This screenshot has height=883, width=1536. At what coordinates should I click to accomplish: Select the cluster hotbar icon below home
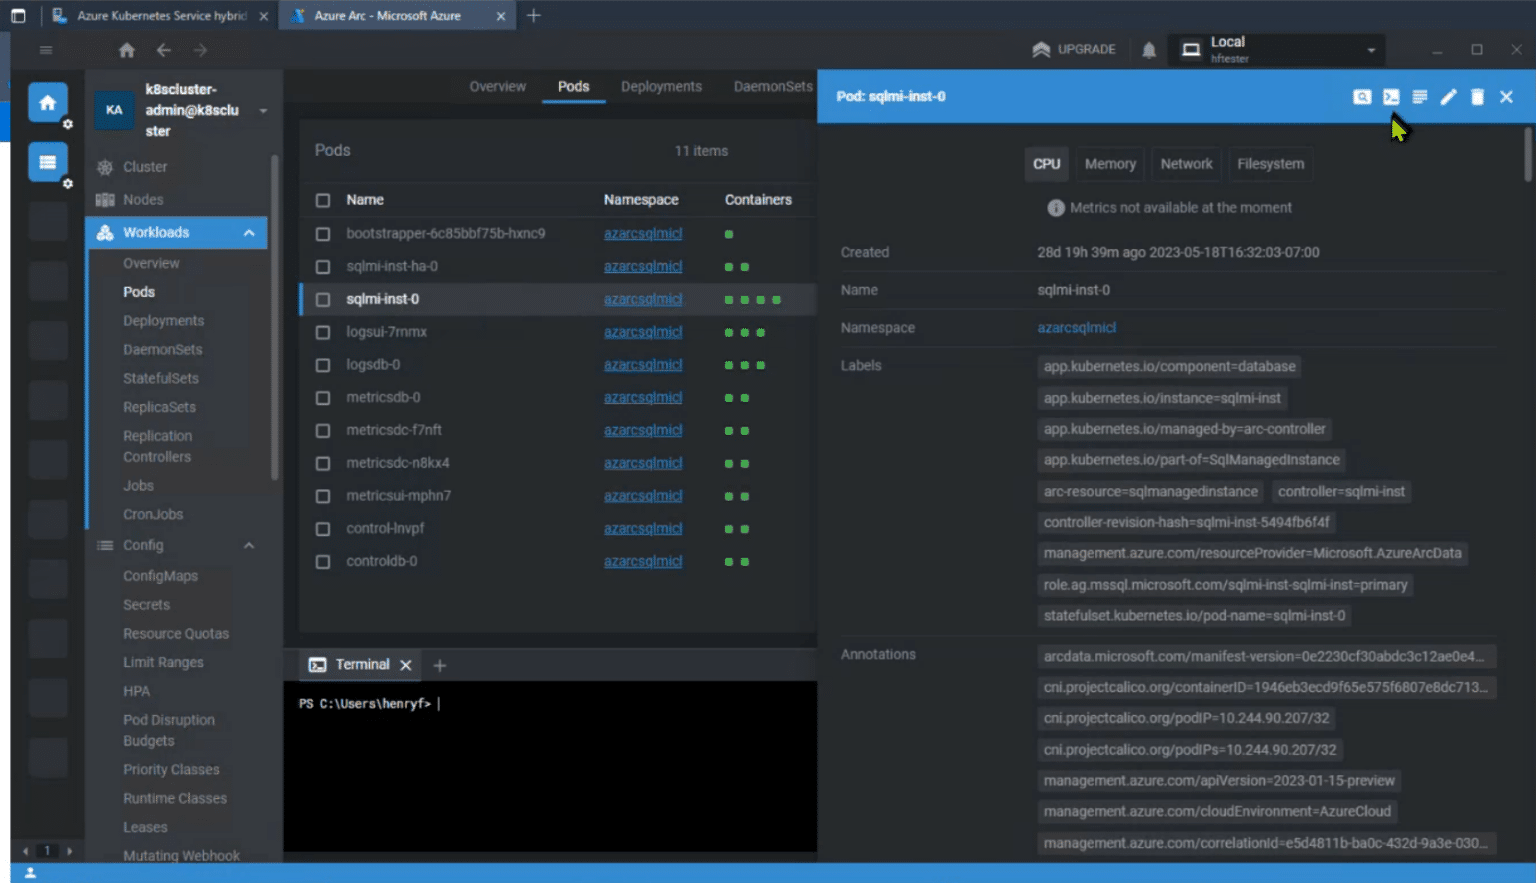click(x=47, y=162)
